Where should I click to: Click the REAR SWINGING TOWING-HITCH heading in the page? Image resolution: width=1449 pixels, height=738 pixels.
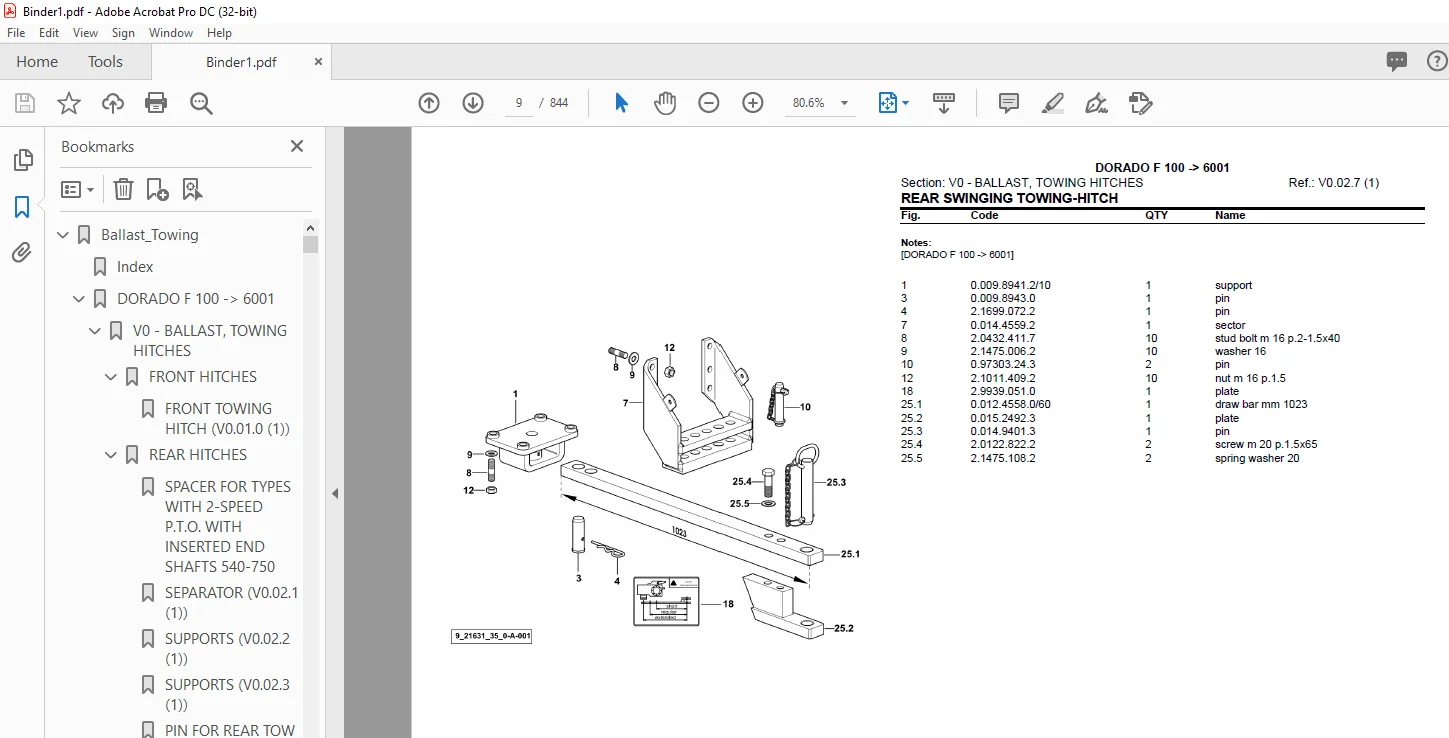(1009, 198)
